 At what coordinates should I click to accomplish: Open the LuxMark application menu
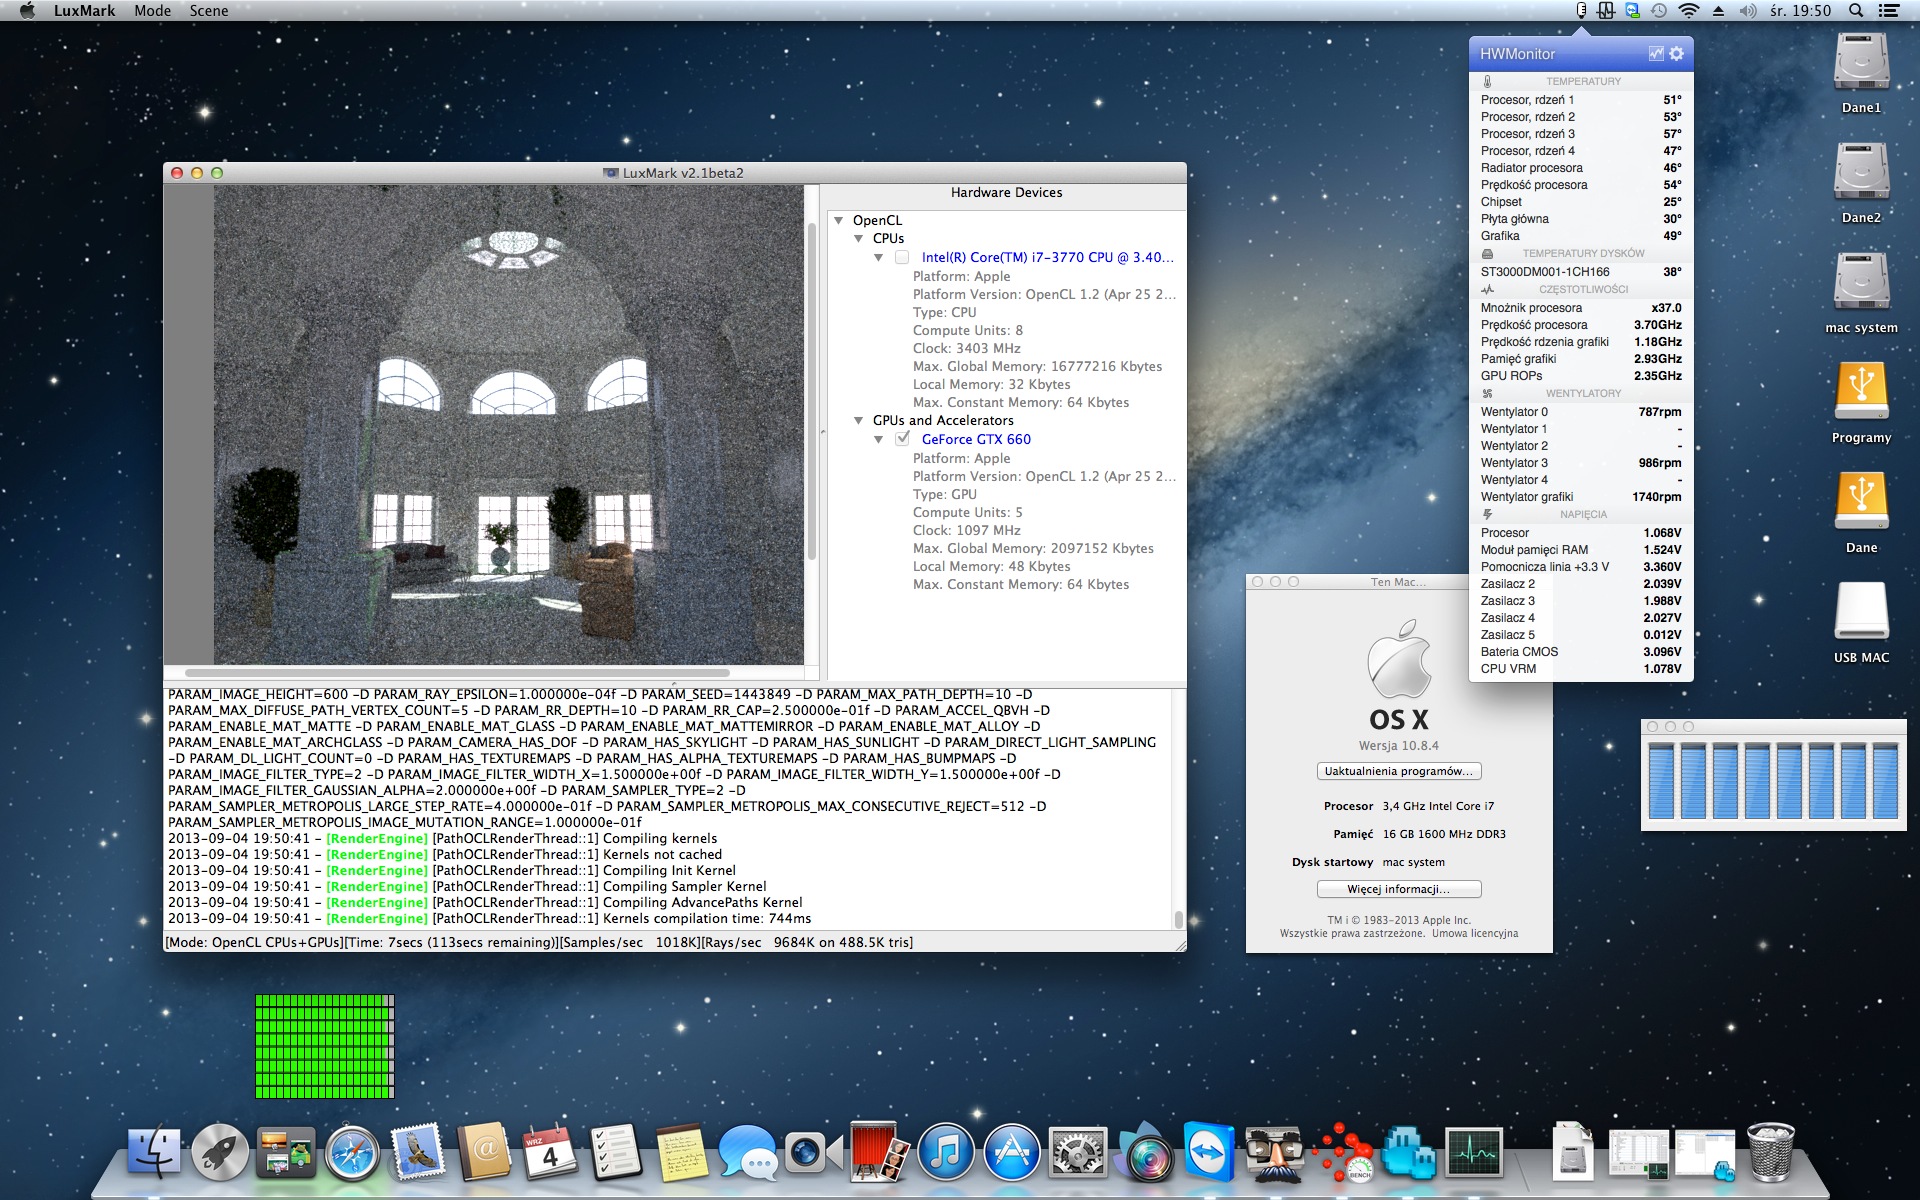pyautogui.click(x=84, y=11)
